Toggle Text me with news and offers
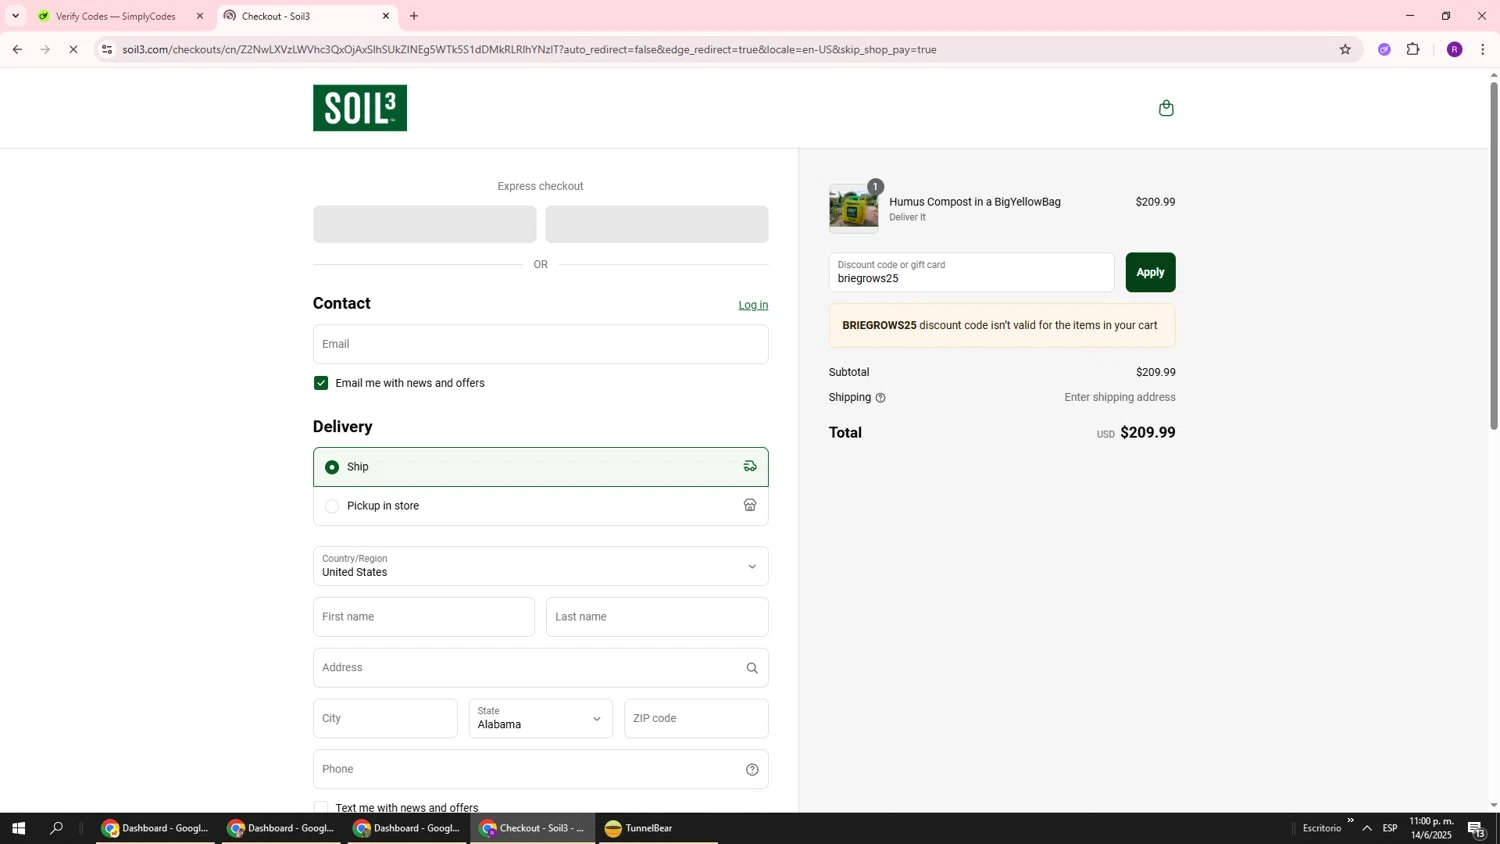The image size is (1500, 844). click(321, 808)
